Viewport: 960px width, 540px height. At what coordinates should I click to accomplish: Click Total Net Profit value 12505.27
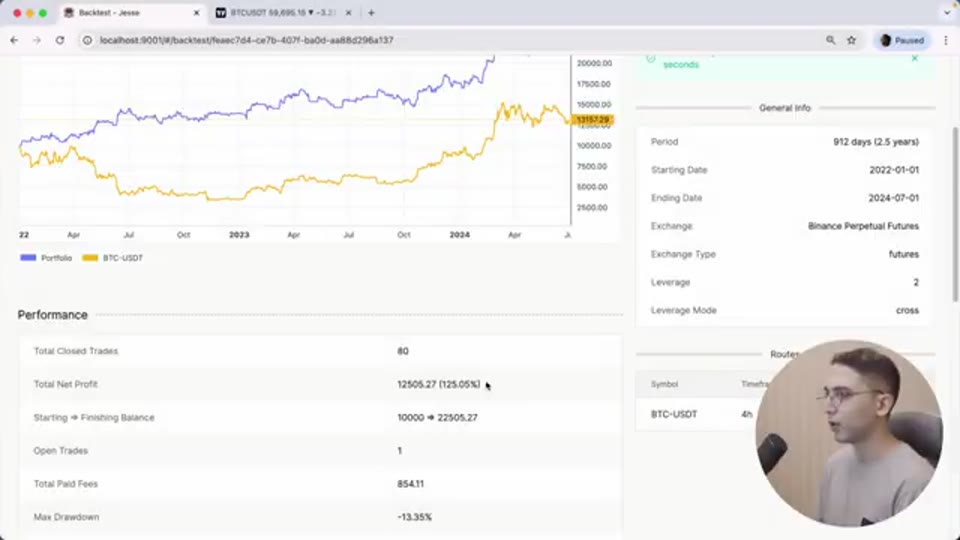tap(438, 384)
